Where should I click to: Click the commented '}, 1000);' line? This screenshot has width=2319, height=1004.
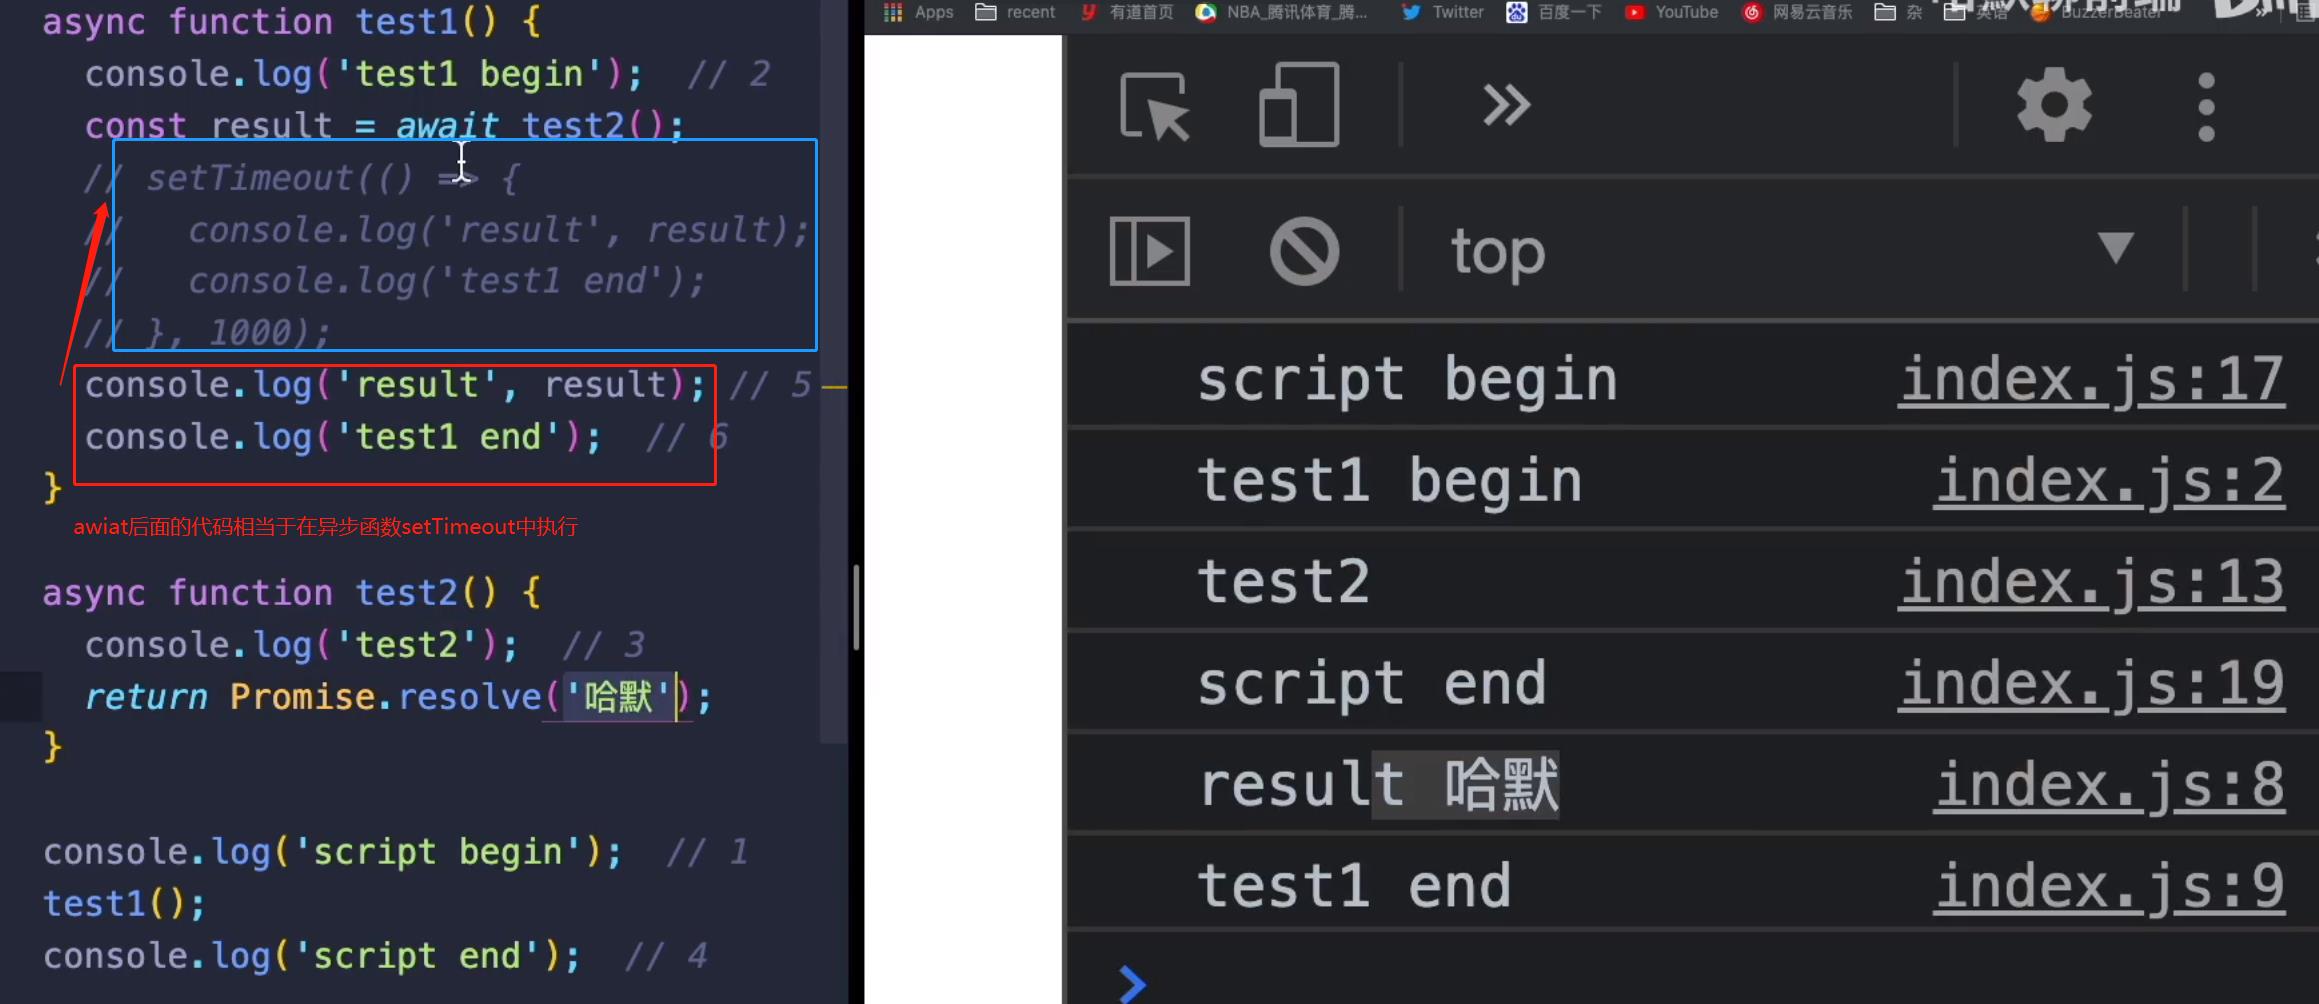[x=207, y=332]
